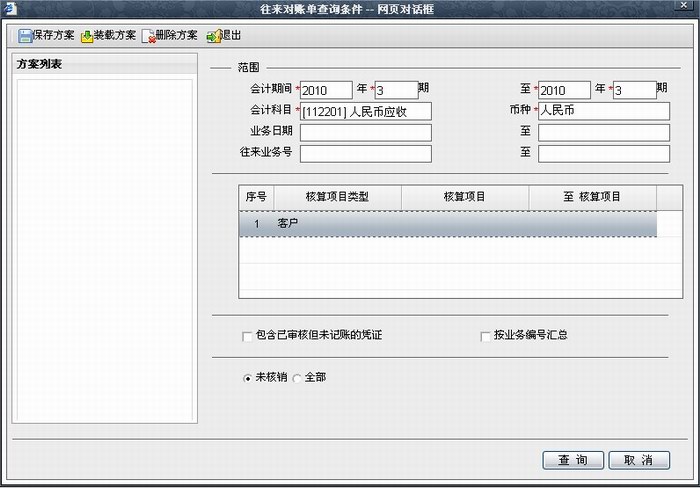Image resolution: width=700 pixels, height=488 pixels.
Task: Click the 删除方案 delete icon
Action: tap(148, 36)
